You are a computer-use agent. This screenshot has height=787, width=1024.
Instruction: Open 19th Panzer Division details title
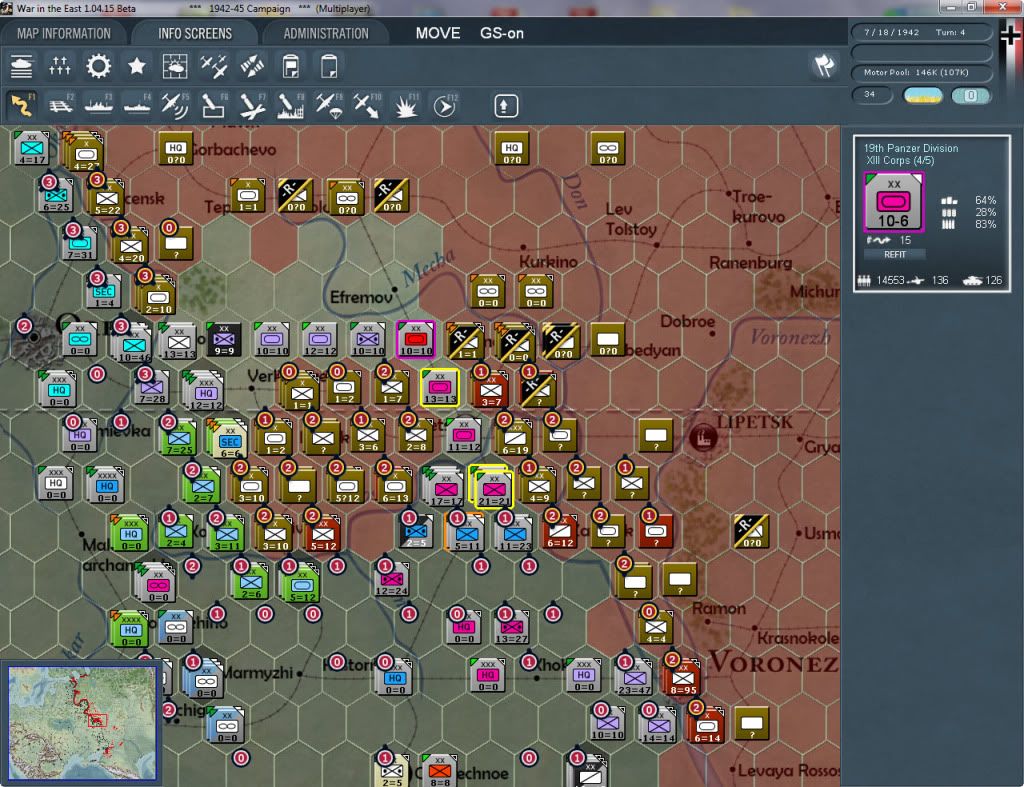click(911, 148)
